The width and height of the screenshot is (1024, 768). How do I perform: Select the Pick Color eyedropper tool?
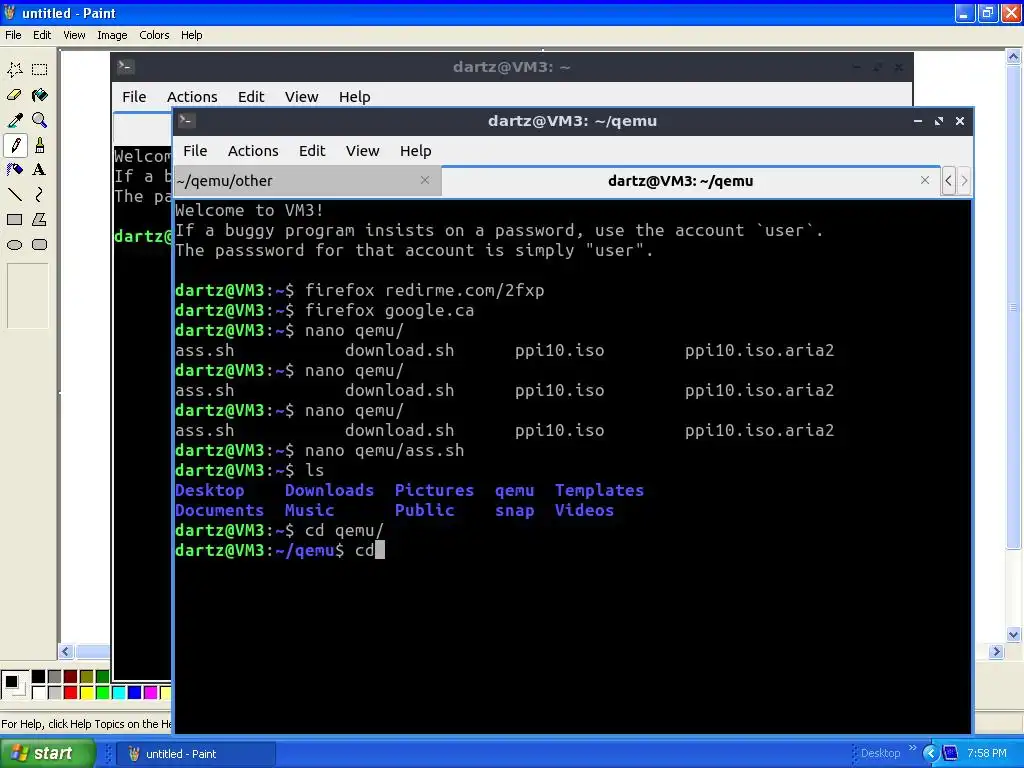(x=15, y=120)
